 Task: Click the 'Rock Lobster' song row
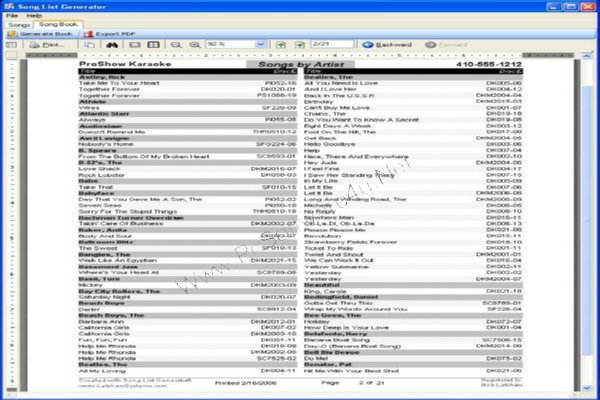188,175
